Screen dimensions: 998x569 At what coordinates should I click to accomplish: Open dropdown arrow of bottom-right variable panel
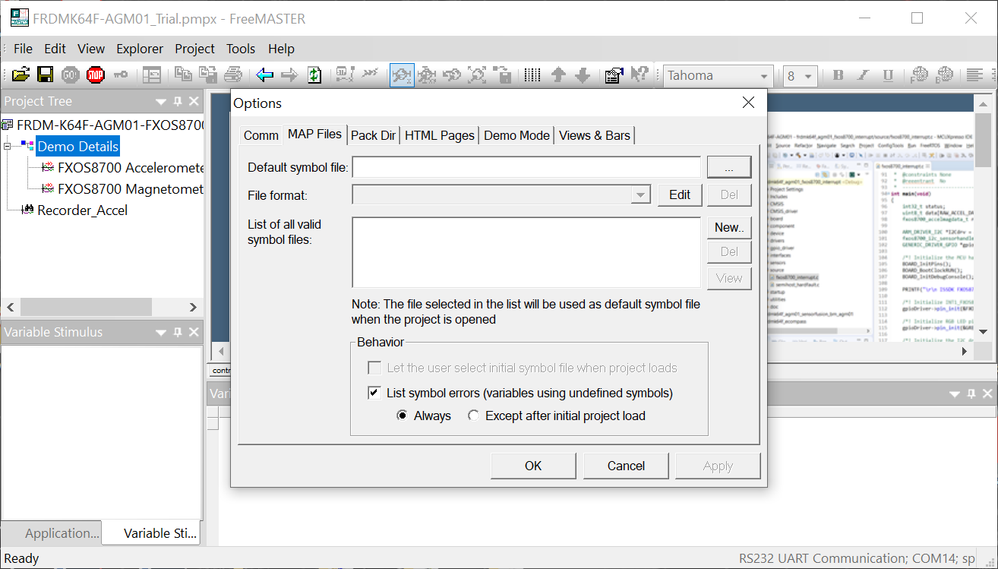click(954, 394)
